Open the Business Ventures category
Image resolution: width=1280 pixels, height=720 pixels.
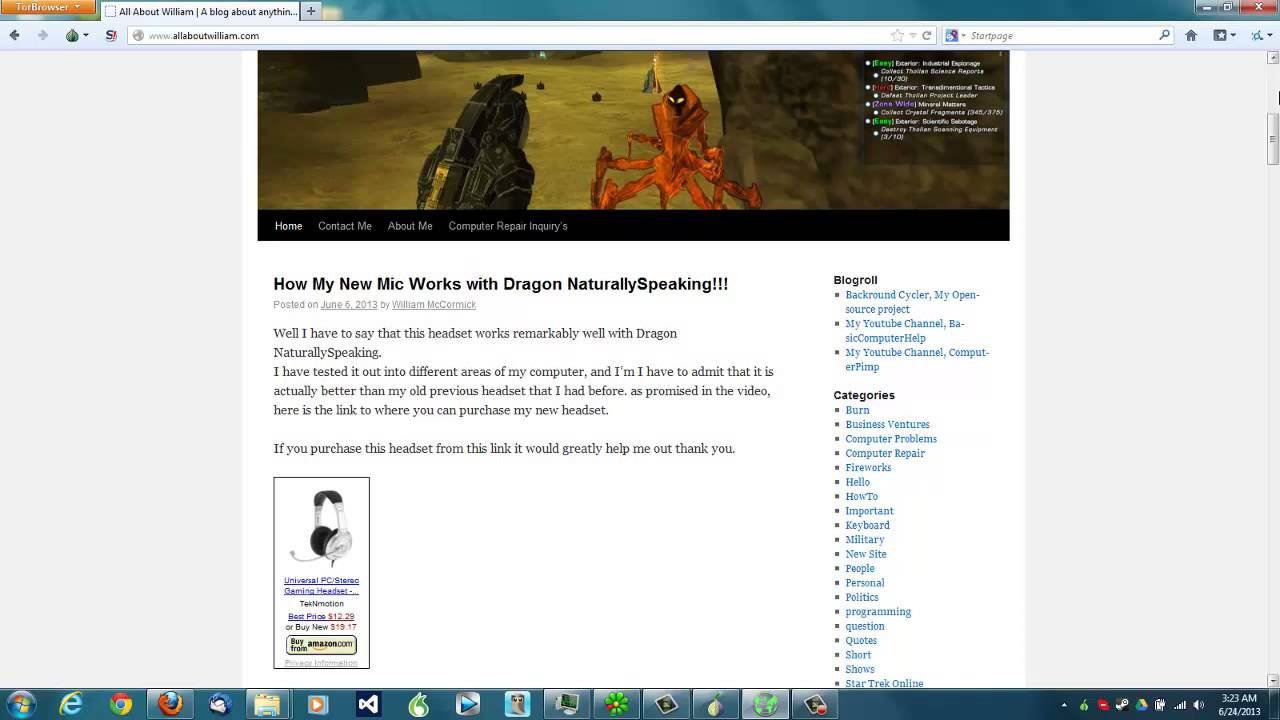pos(887,424)
